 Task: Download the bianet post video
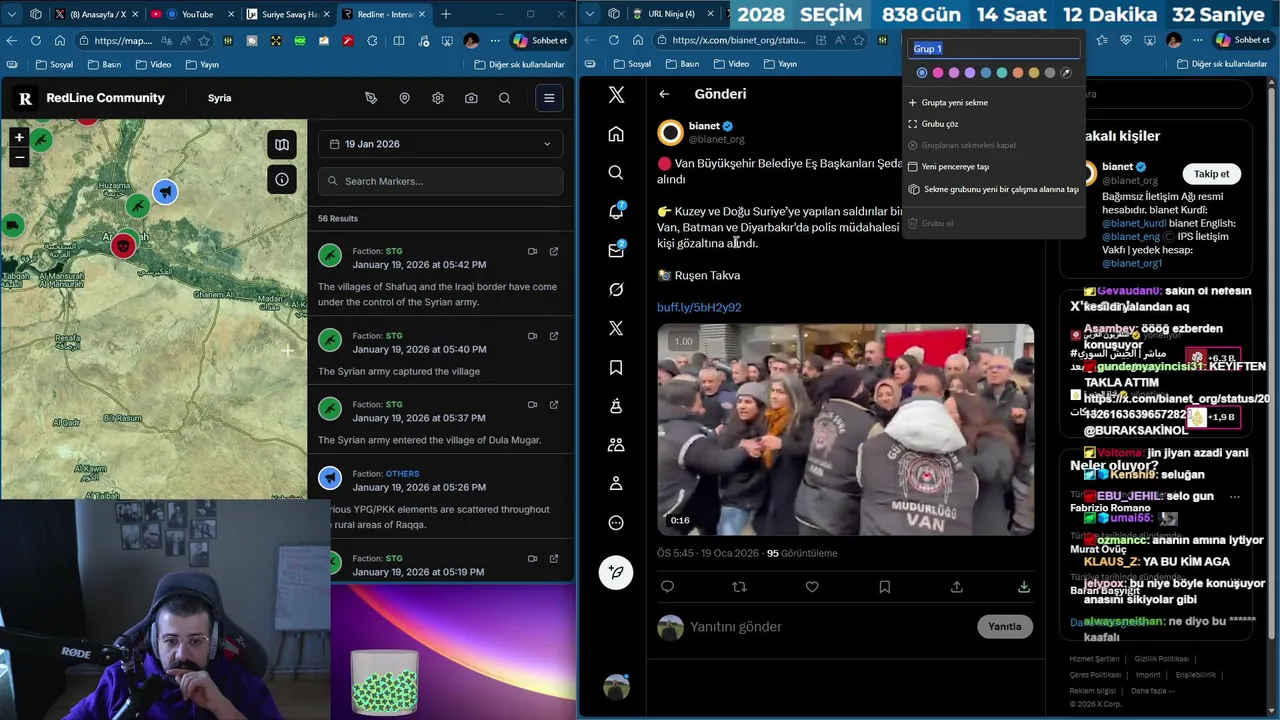(1024, 587)
